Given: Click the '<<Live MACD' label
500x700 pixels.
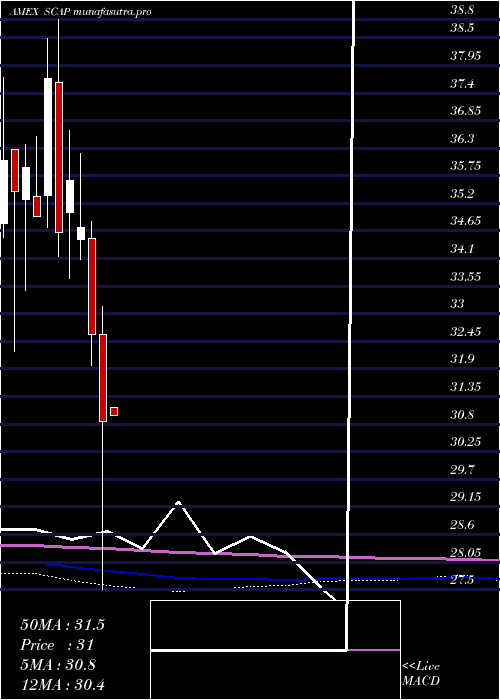Looking at the screenshot, I should [x=421, y=674].
